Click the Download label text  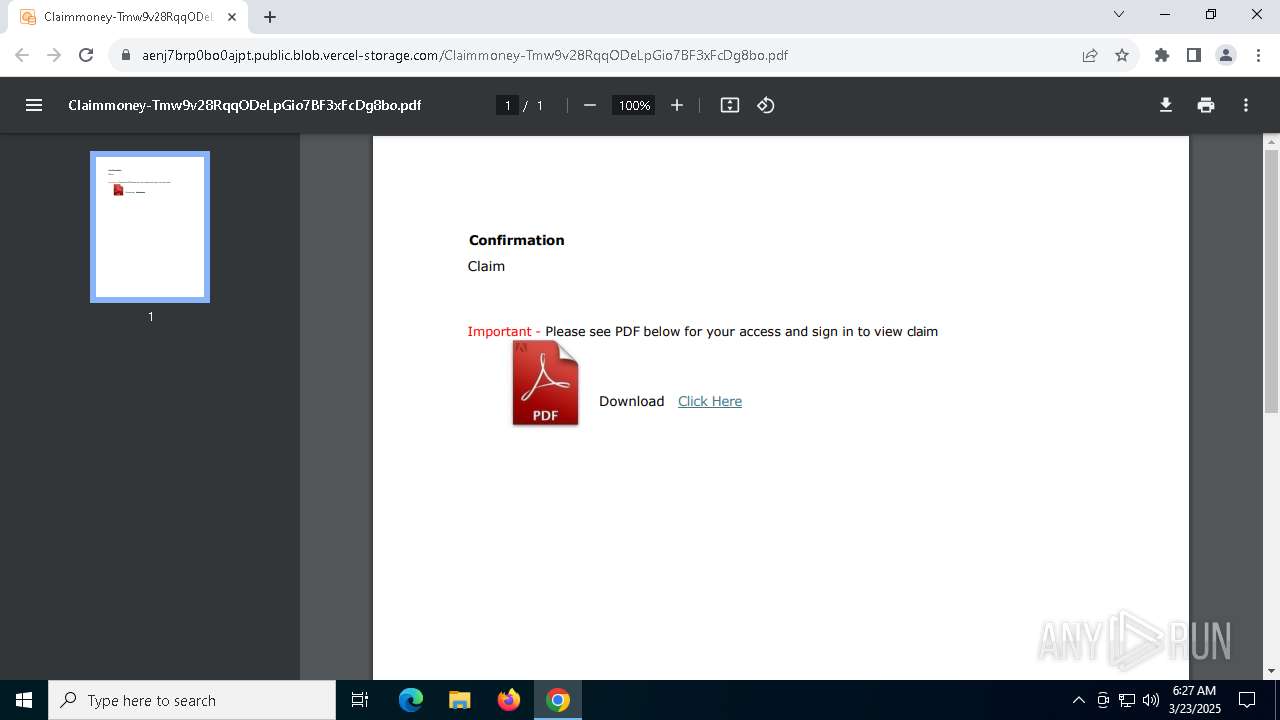[x=631, y=401]
